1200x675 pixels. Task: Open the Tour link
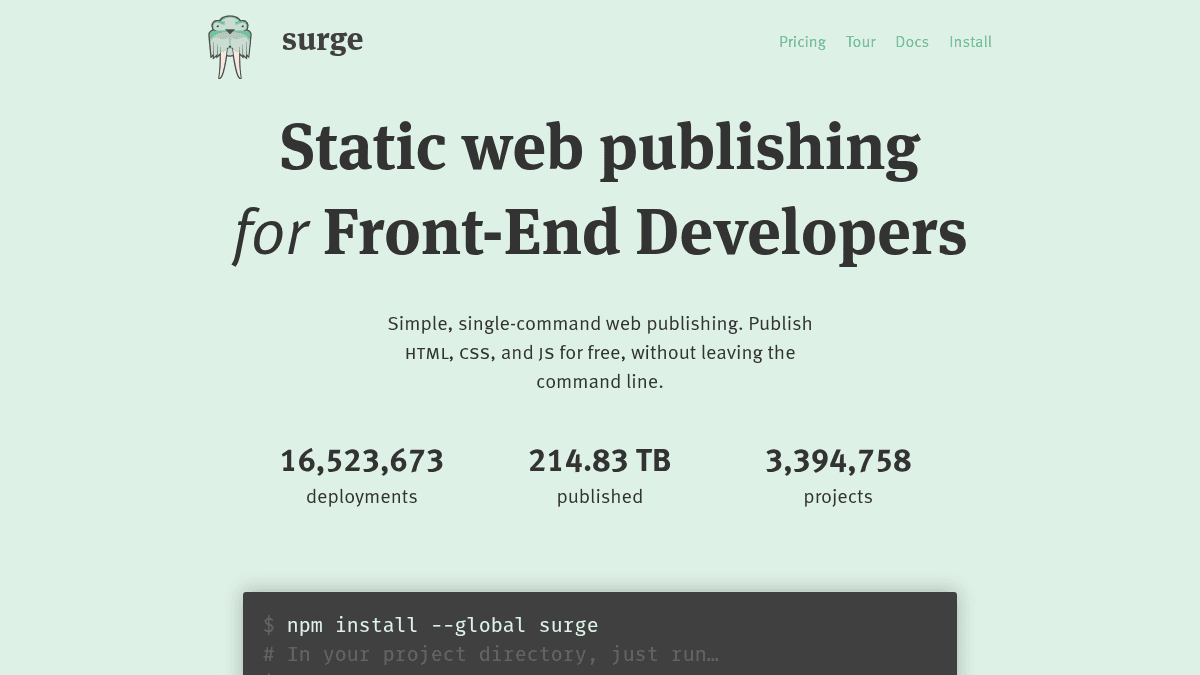click(x=860, y=42)
